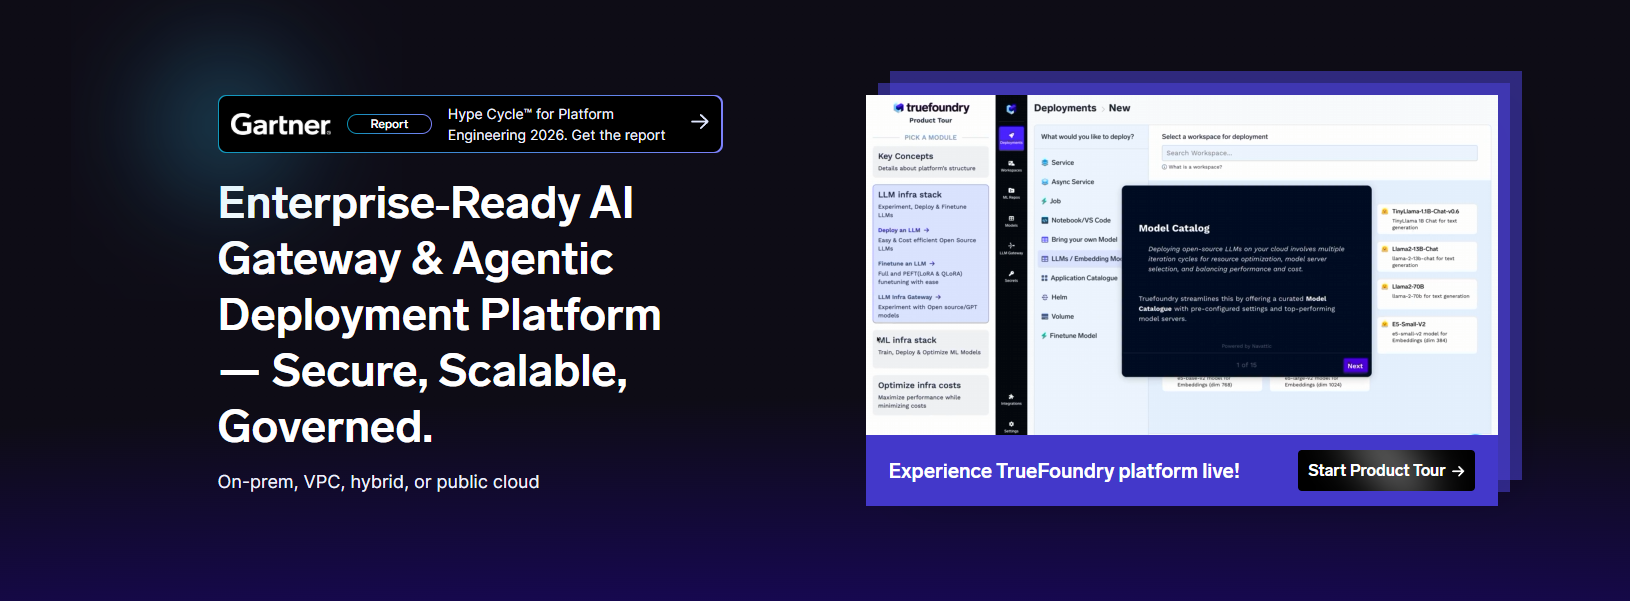Select the TinyLlama-1.1B-Chat-v0.6 model card
1630x601 pixels.
point(1428,219)
